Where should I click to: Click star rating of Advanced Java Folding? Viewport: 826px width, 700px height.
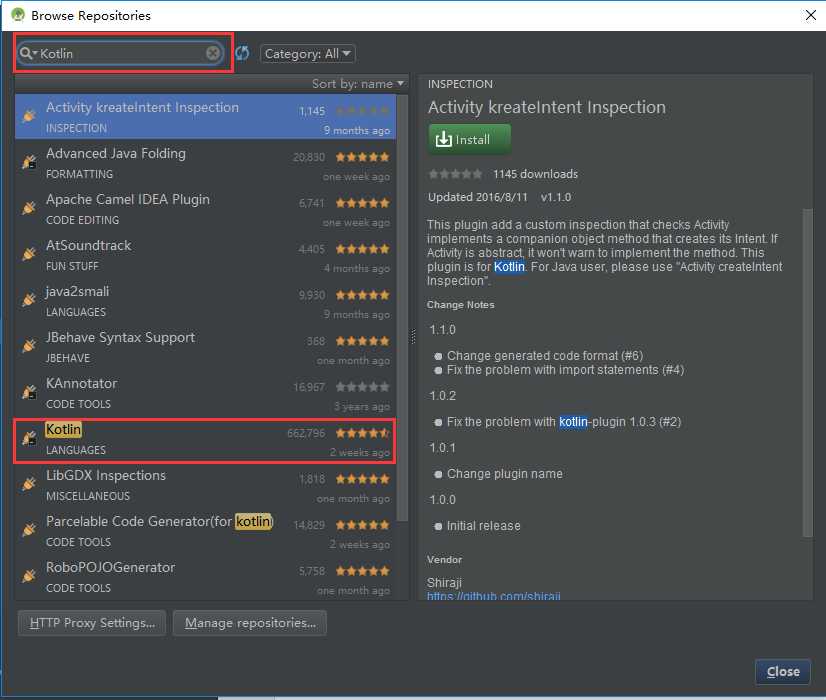362,157
